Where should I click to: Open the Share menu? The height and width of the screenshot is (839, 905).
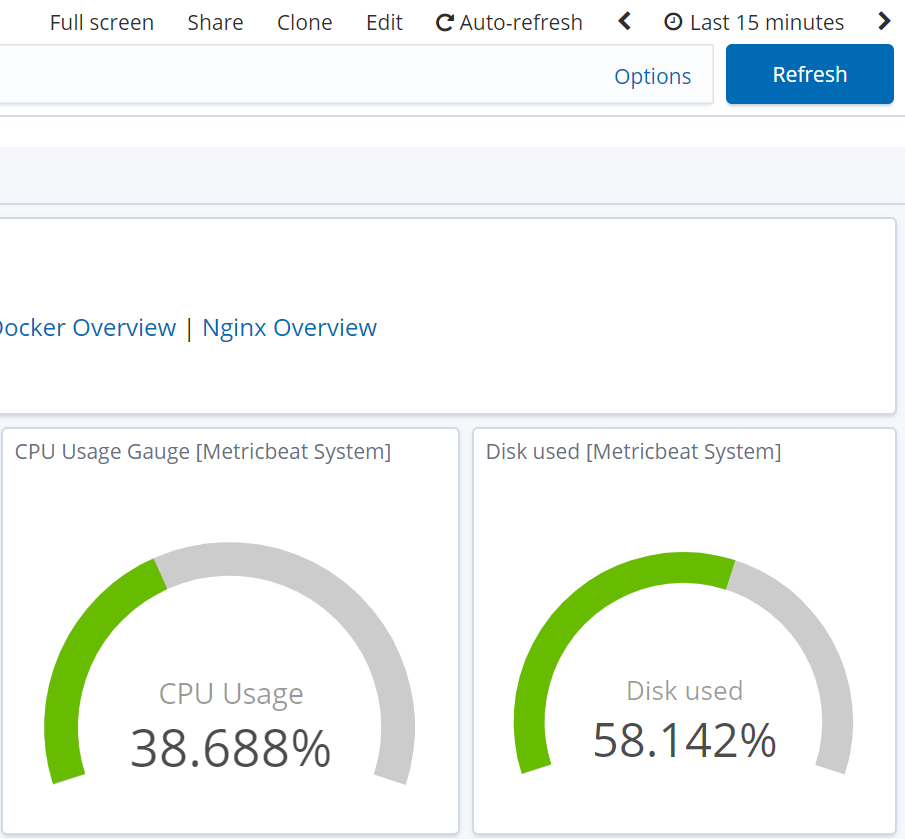pos(215,22)
